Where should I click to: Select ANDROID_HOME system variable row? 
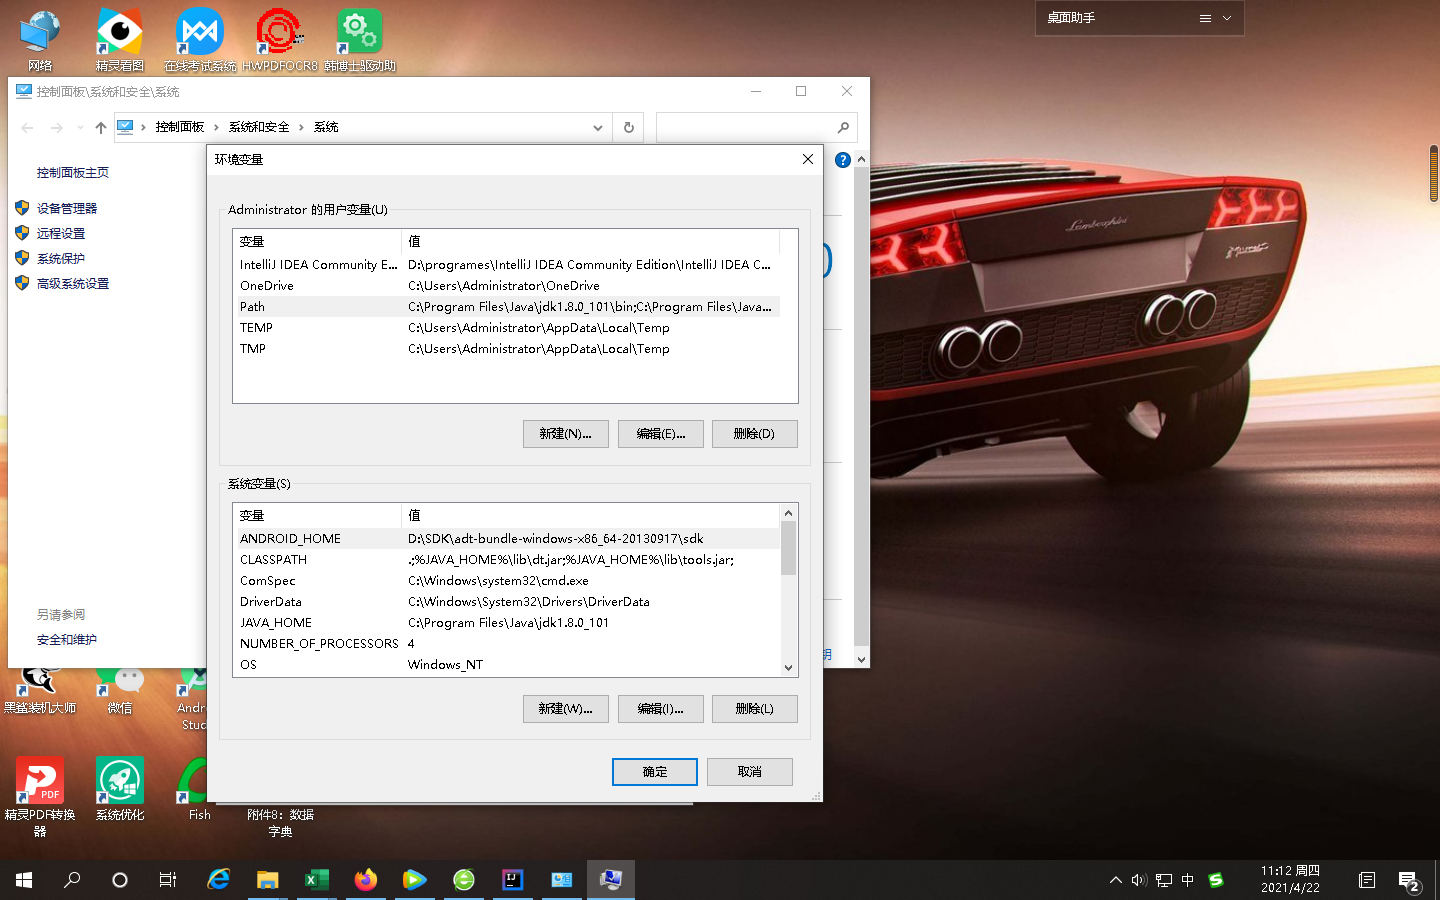point(507,539)
